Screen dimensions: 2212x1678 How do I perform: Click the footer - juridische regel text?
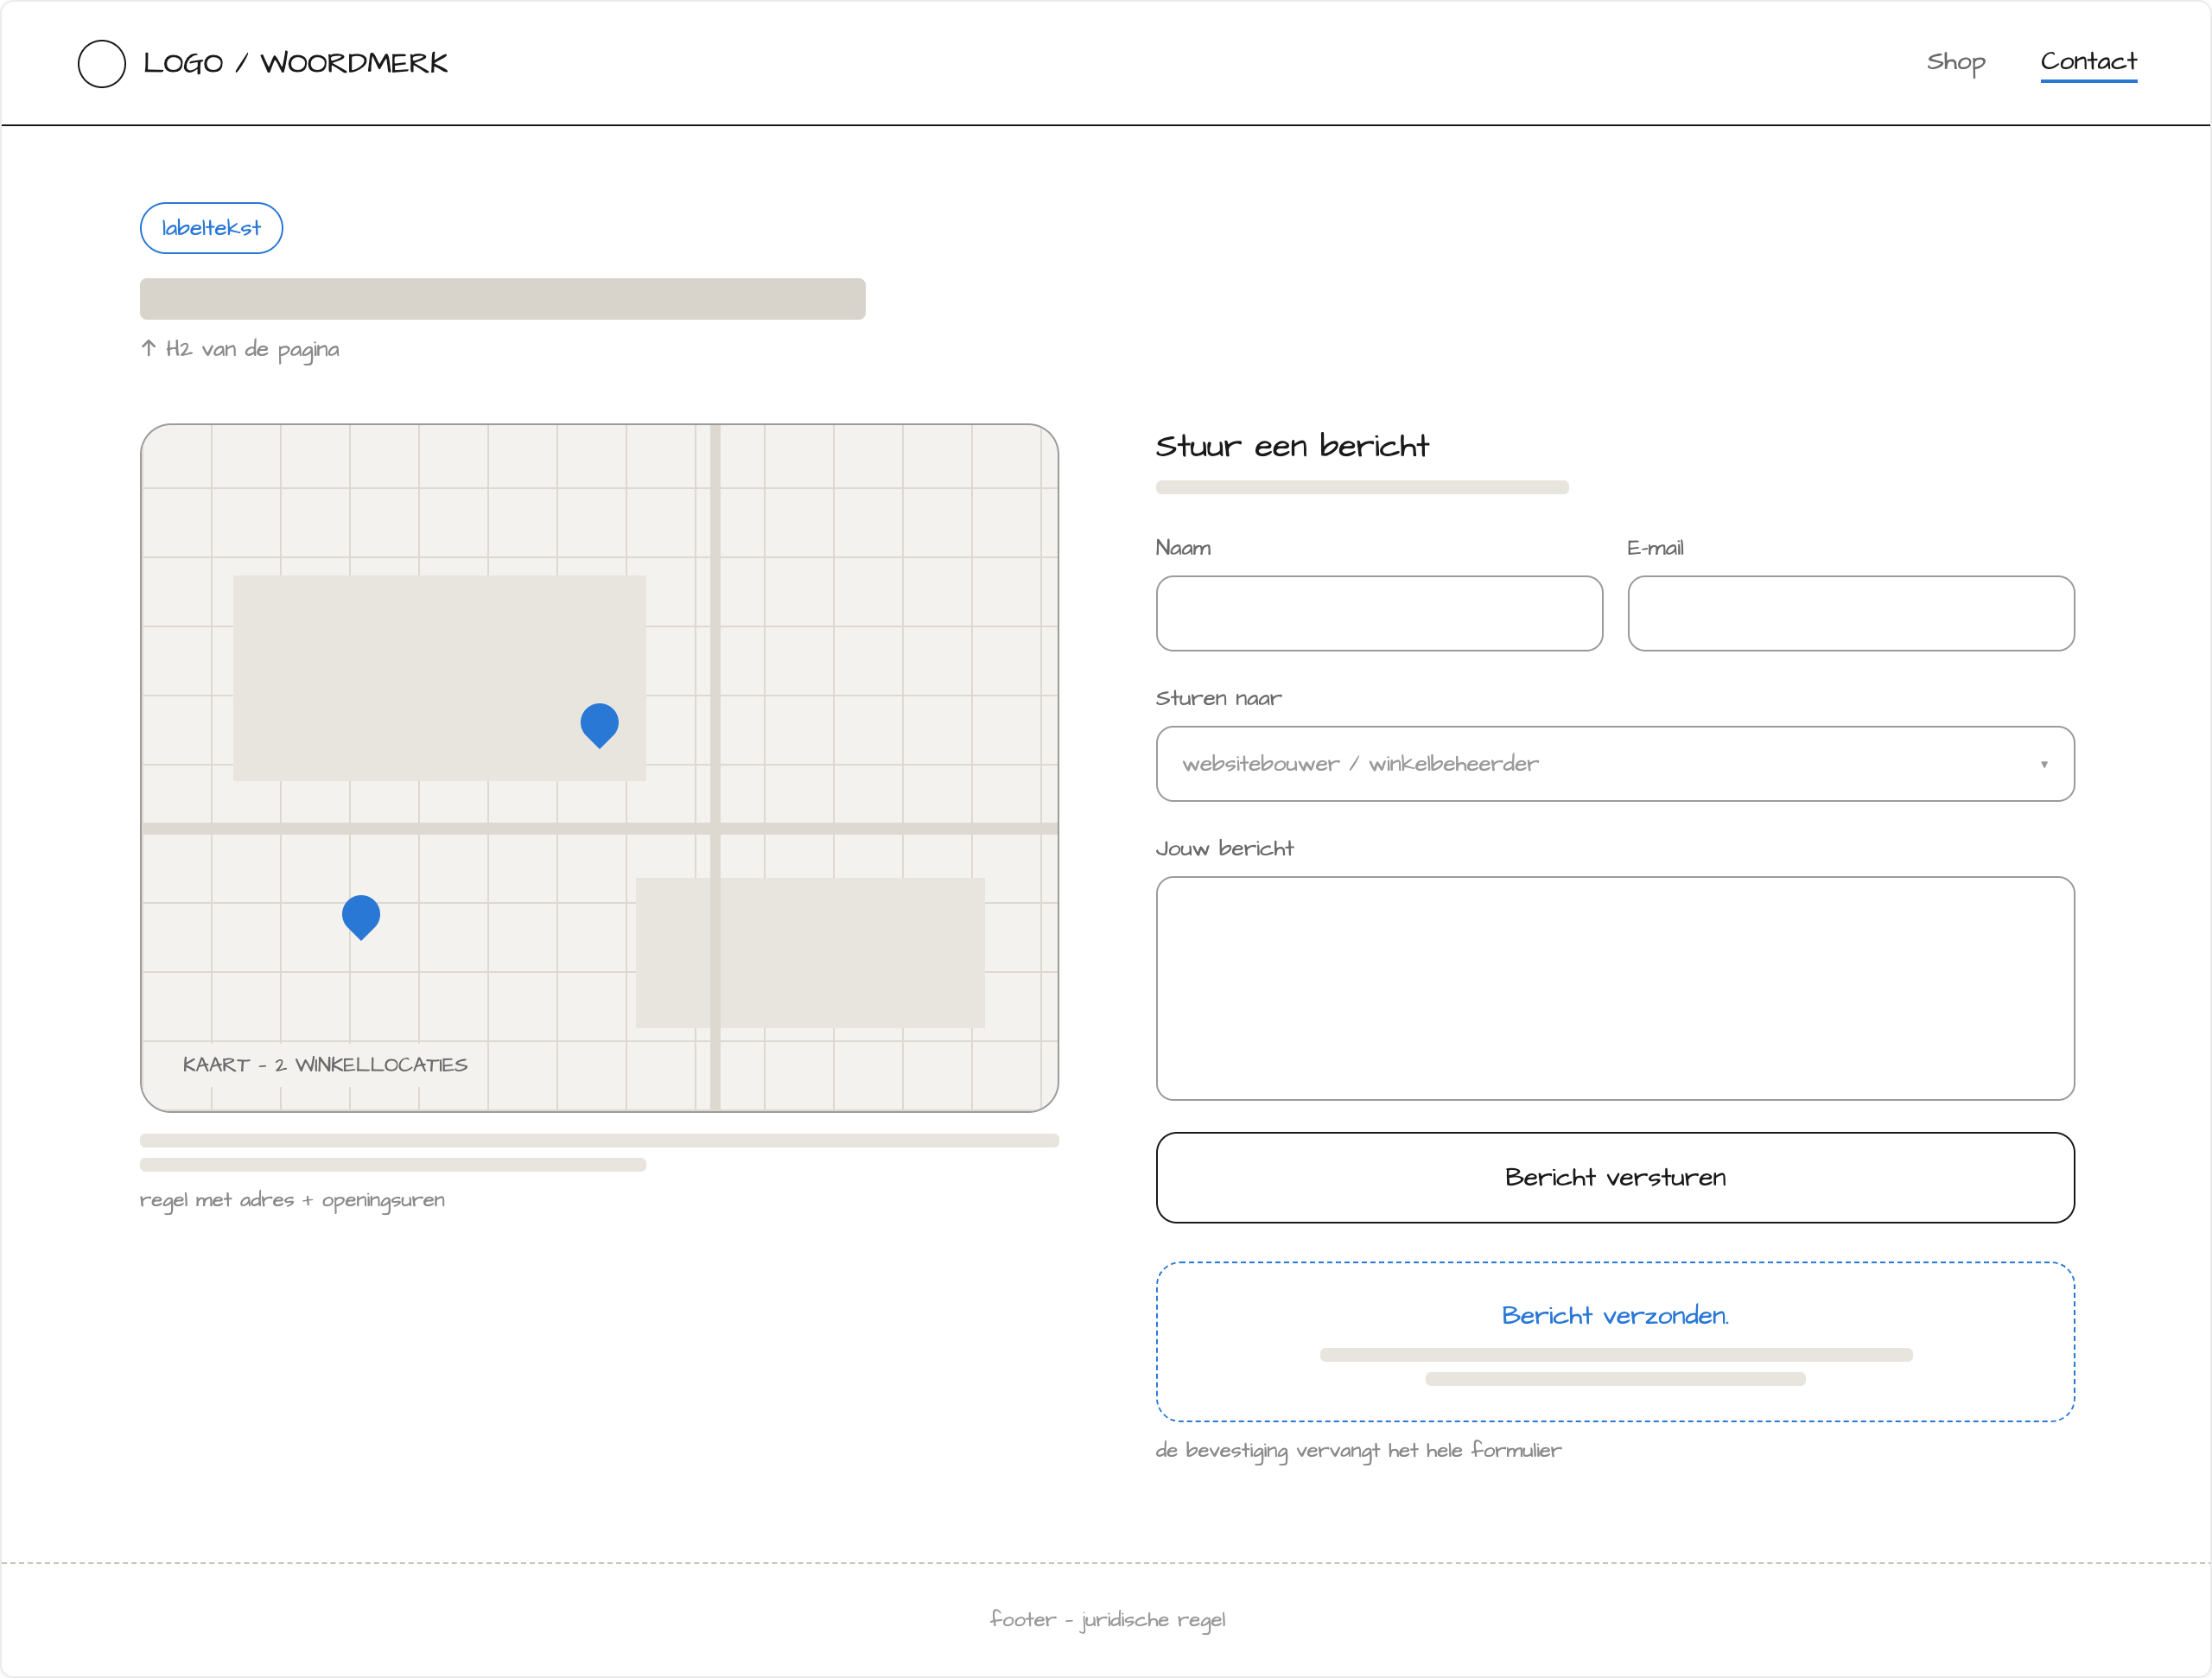[1107, 1620]
